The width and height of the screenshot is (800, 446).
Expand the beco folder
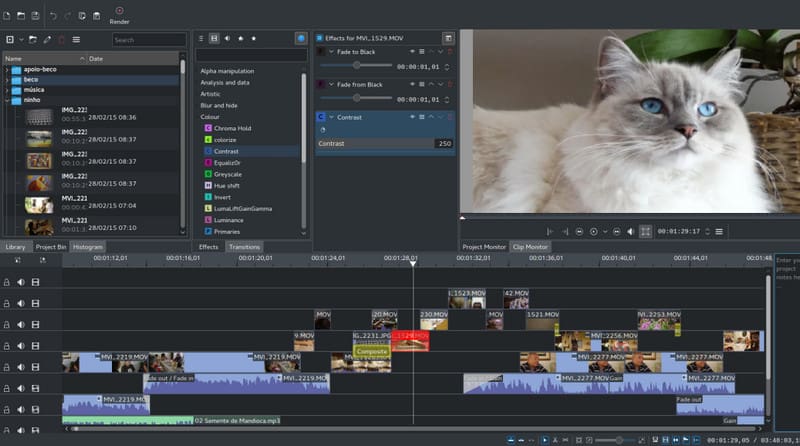(7, 80)
